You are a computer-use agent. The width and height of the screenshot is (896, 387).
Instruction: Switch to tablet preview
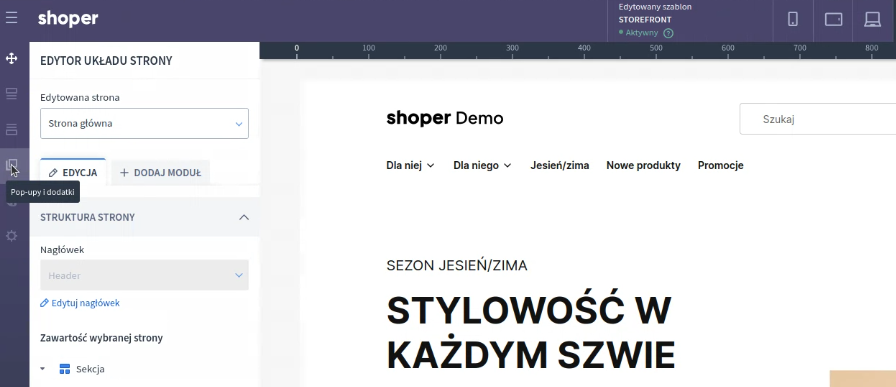click(834, 19)
